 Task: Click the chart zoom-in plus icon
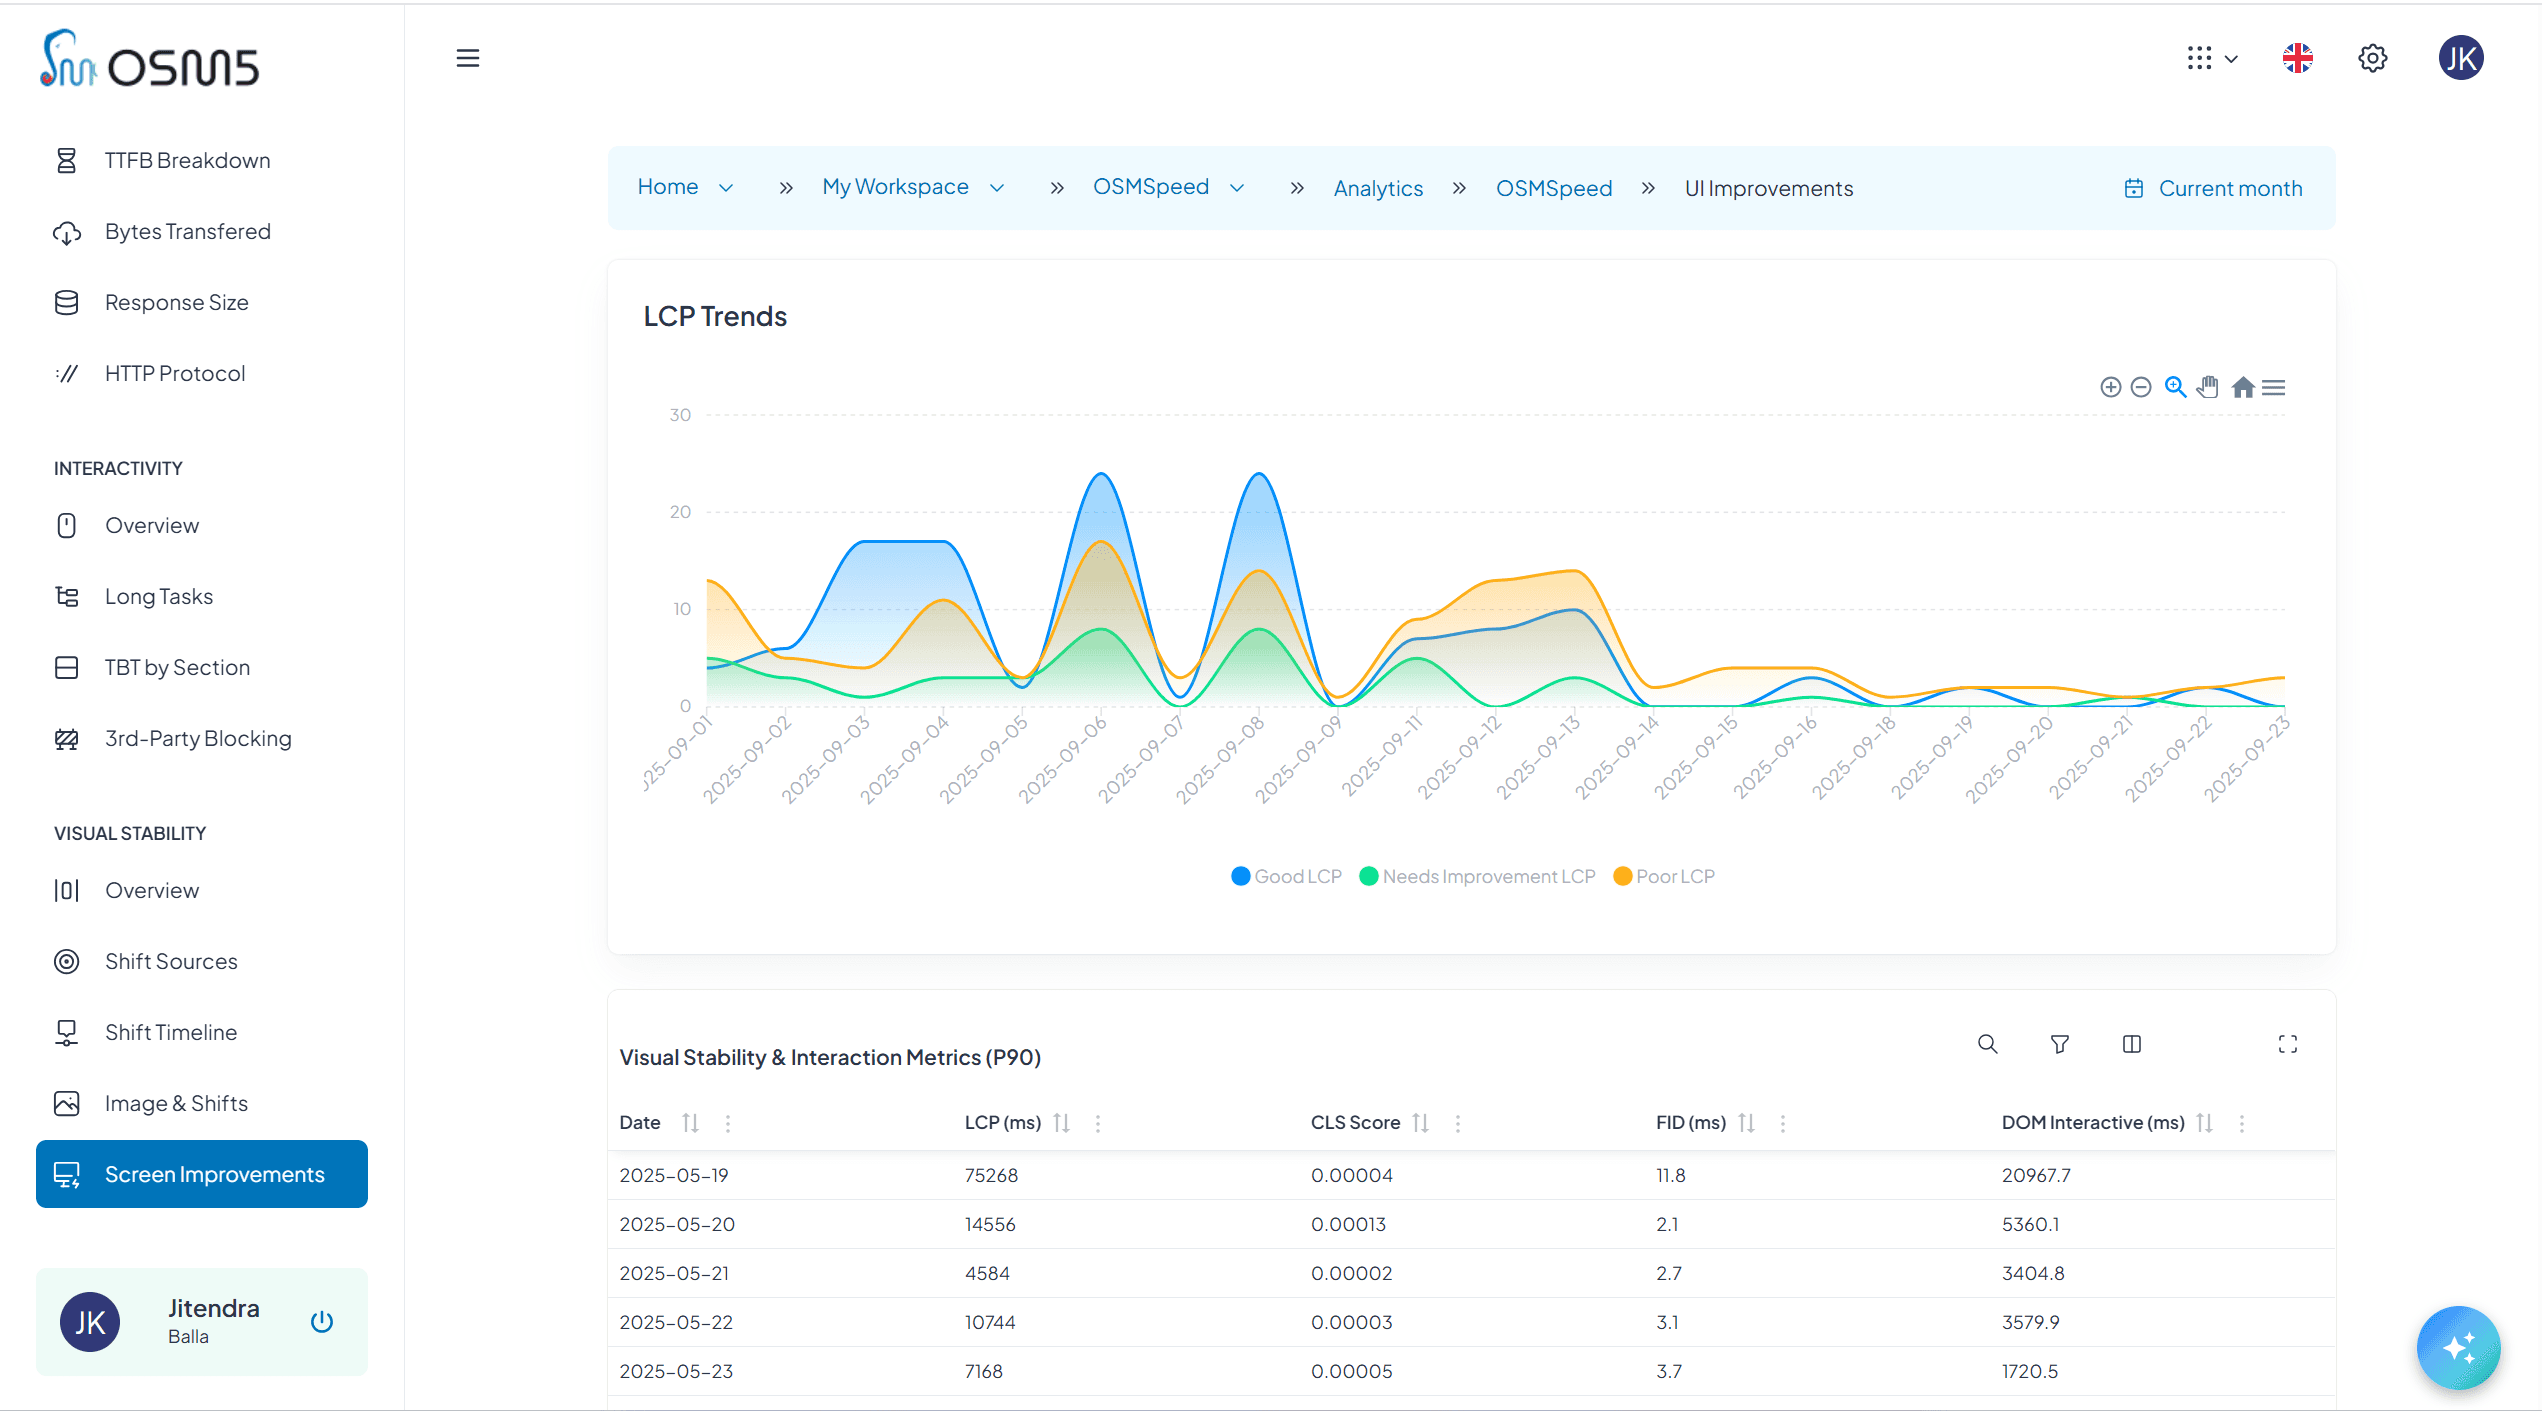[x=2110, y=387]
